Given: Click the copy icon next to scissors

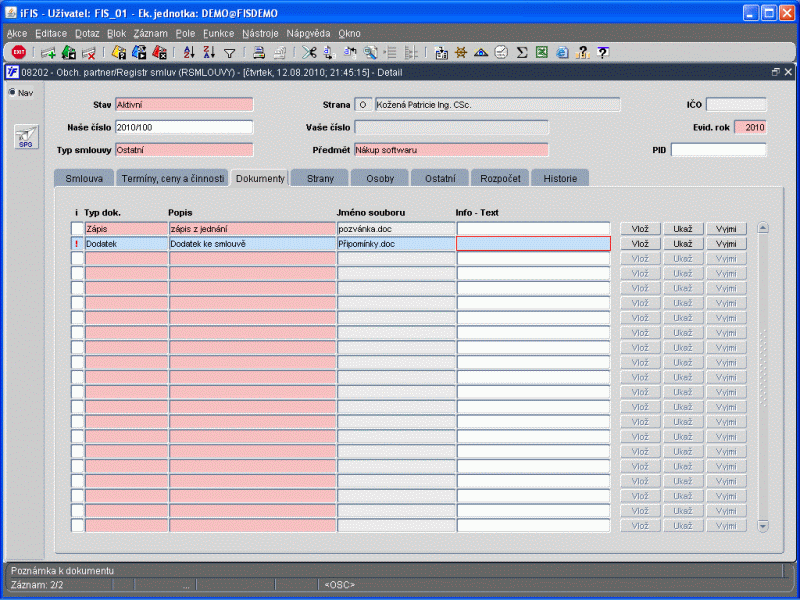Looking at the screenshot, I should (329, 52).
